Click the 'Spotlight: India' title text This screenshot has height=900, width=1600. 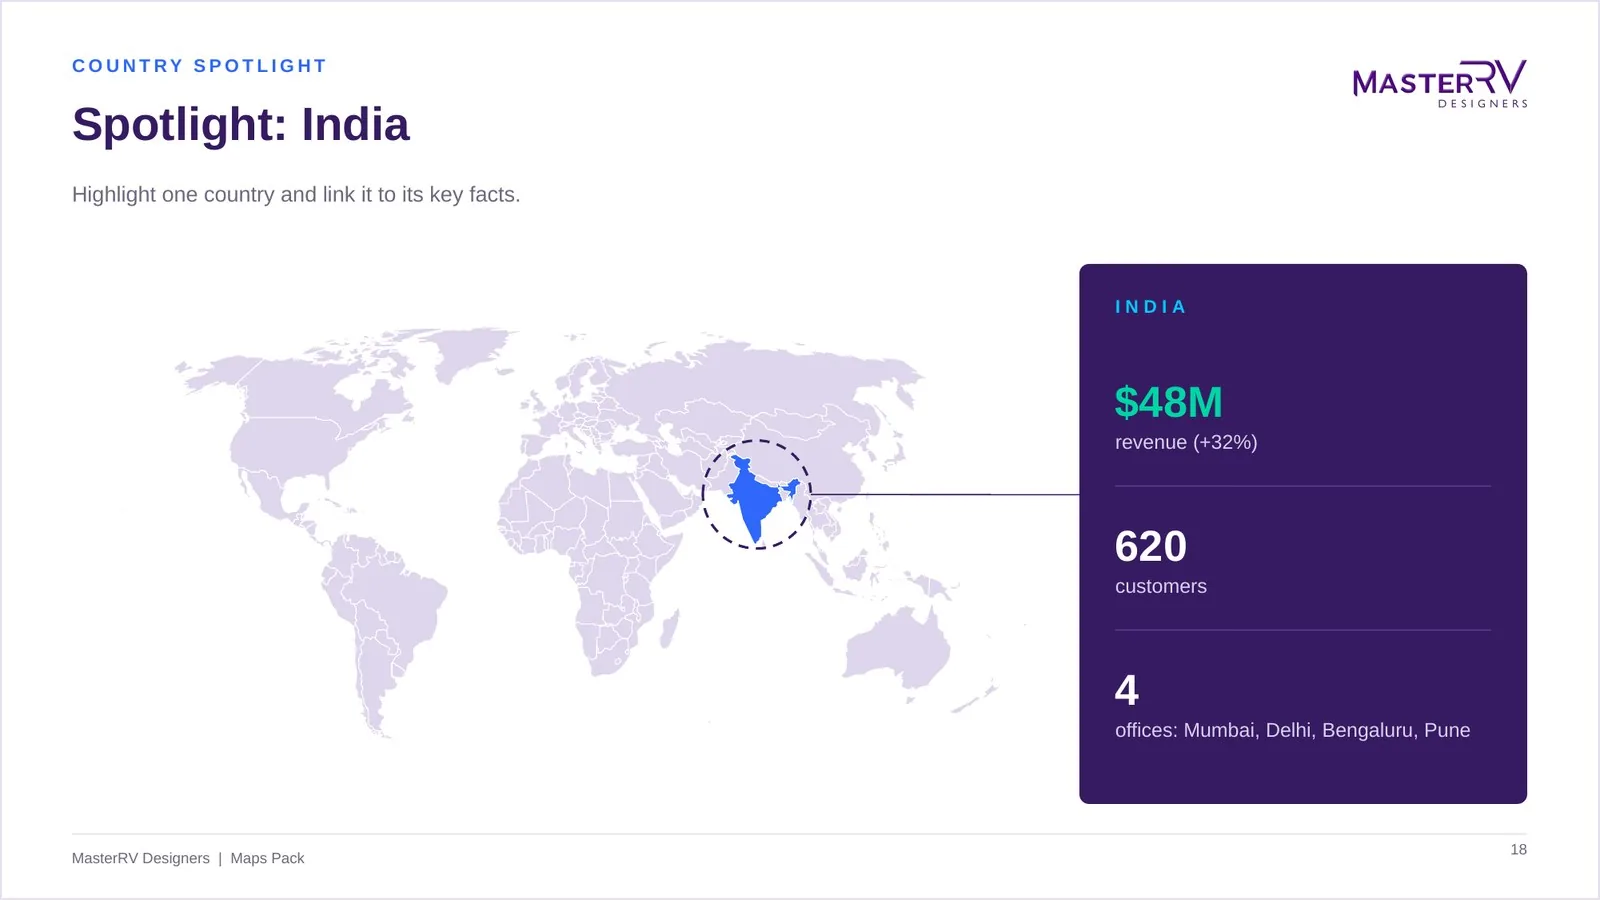pyautogui.click(x=241, y=125)
